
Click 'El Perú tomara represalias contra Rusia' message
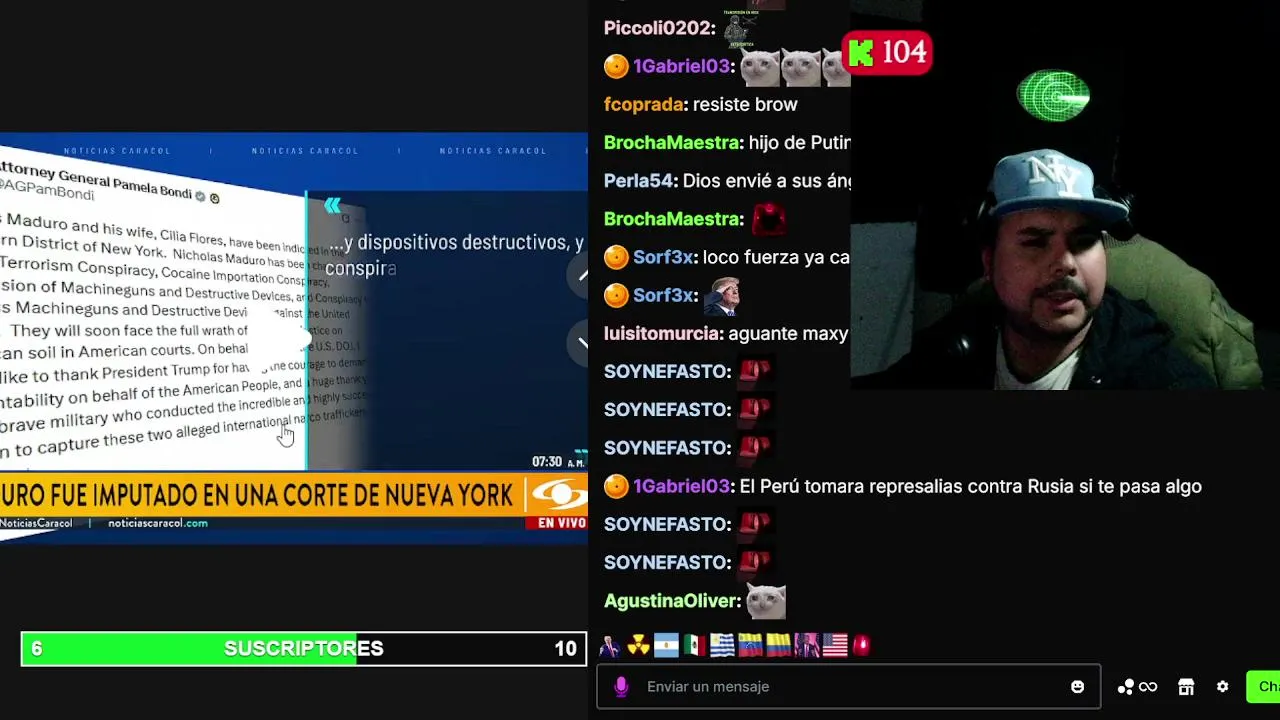tap(970, 486)
